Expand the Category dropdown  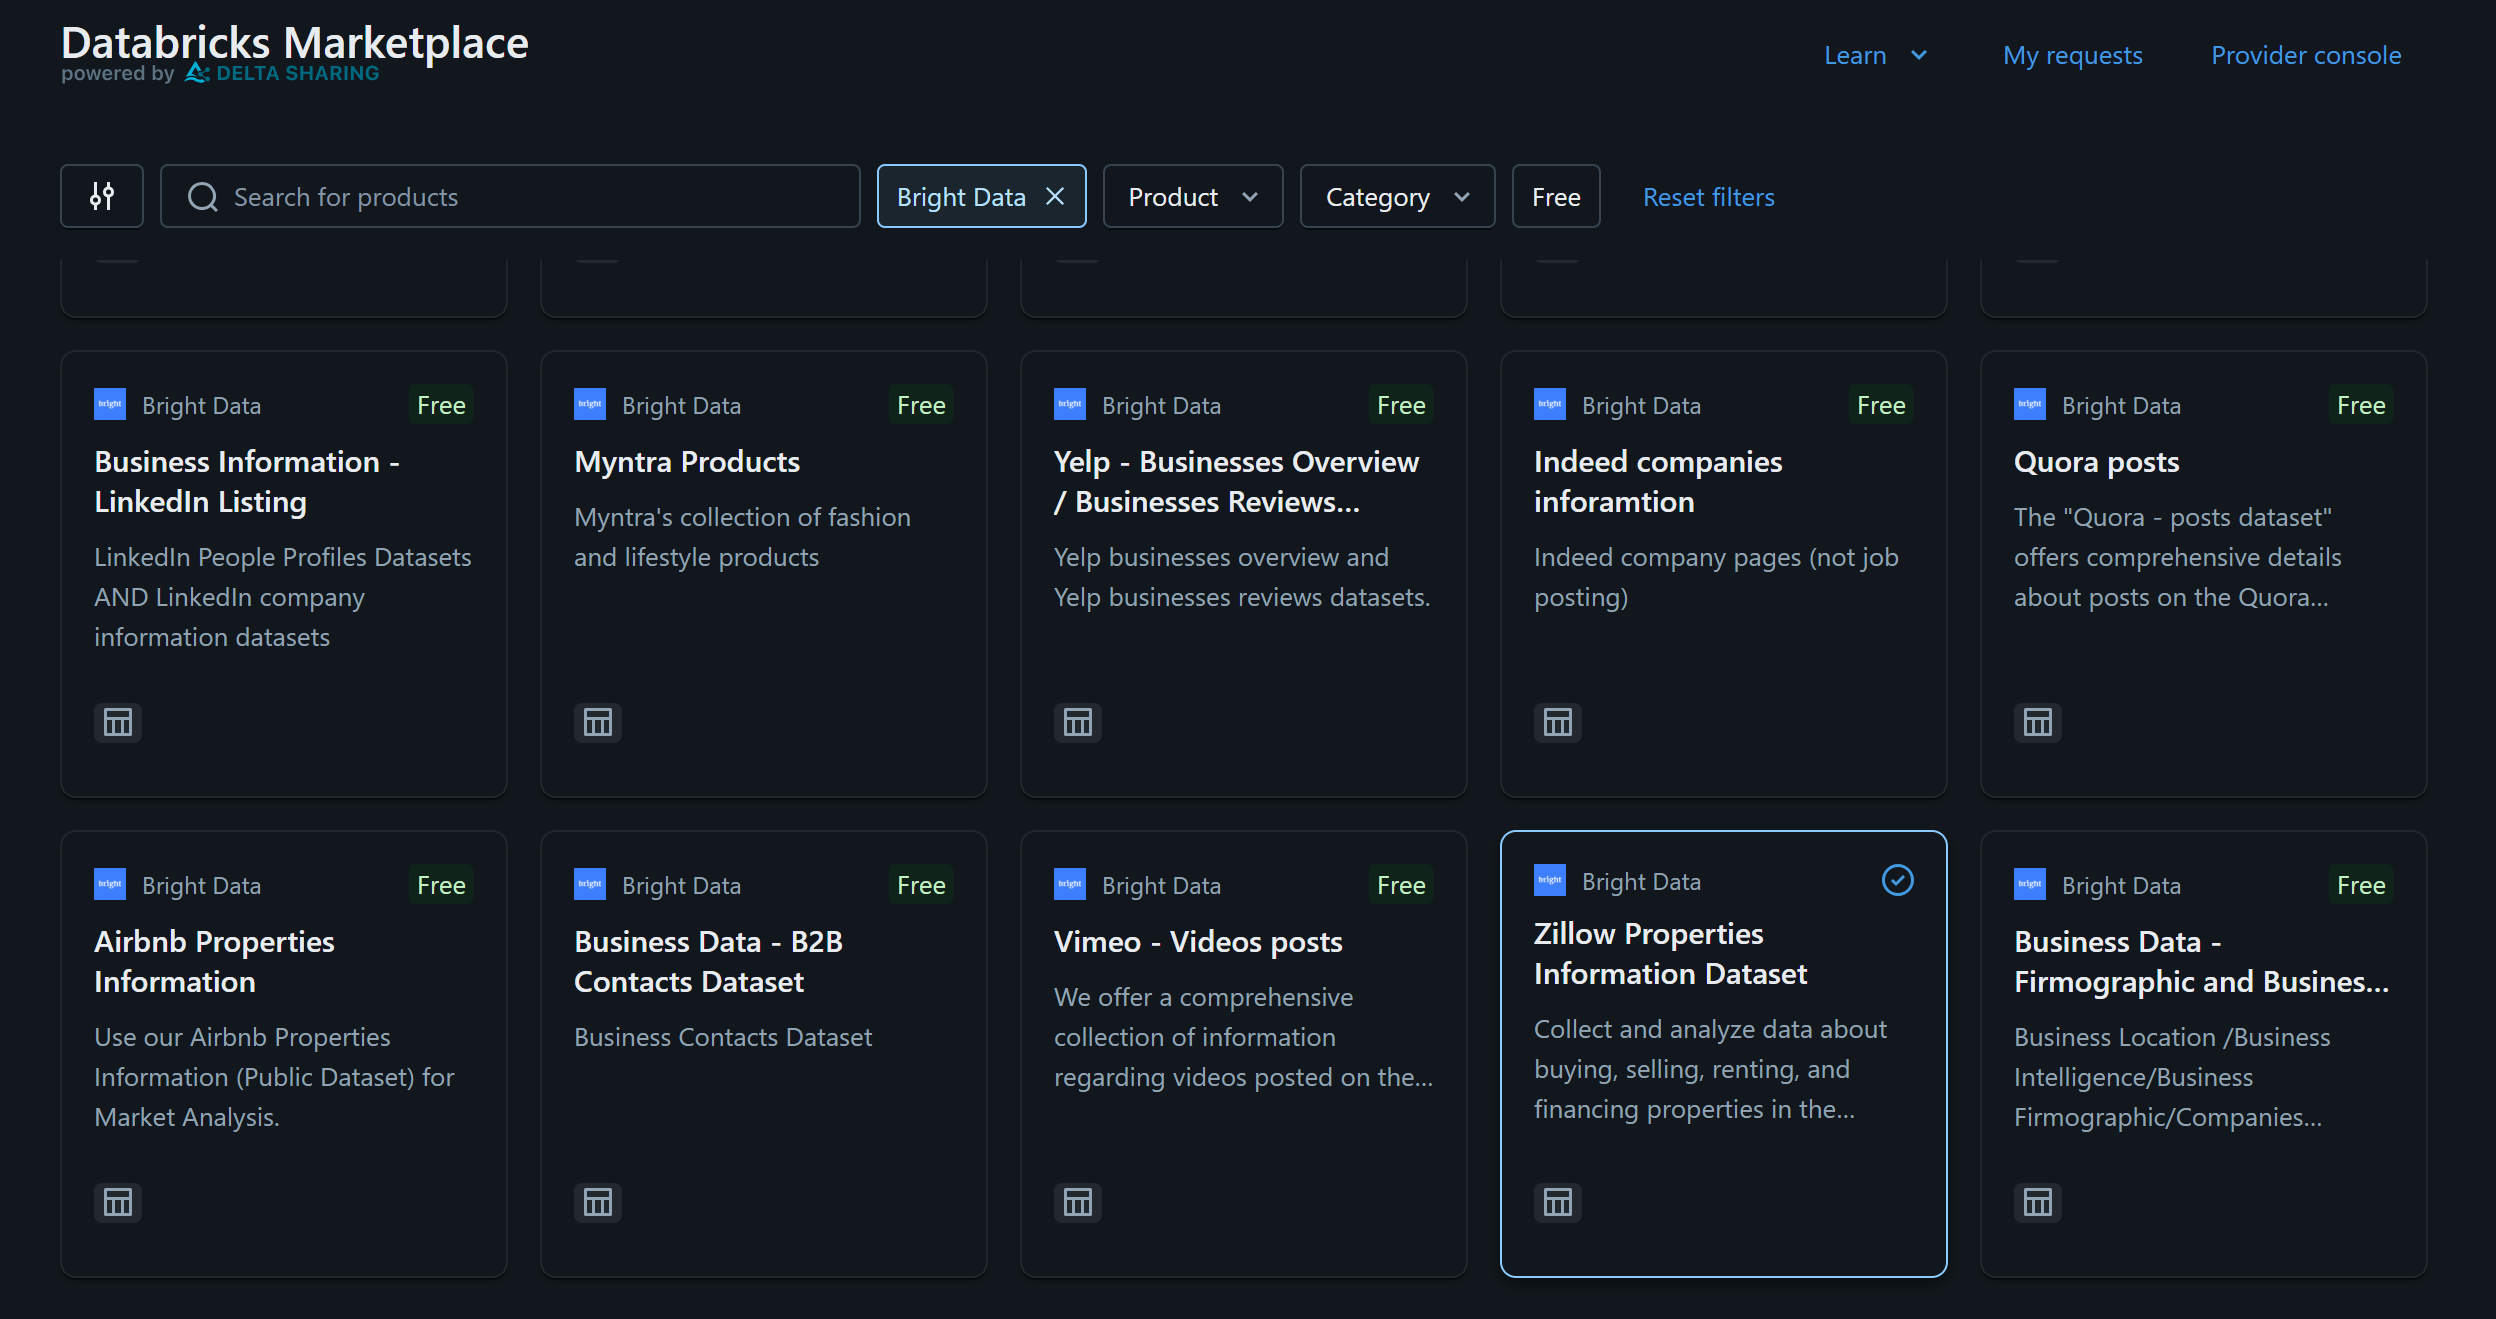(1396, 196)
